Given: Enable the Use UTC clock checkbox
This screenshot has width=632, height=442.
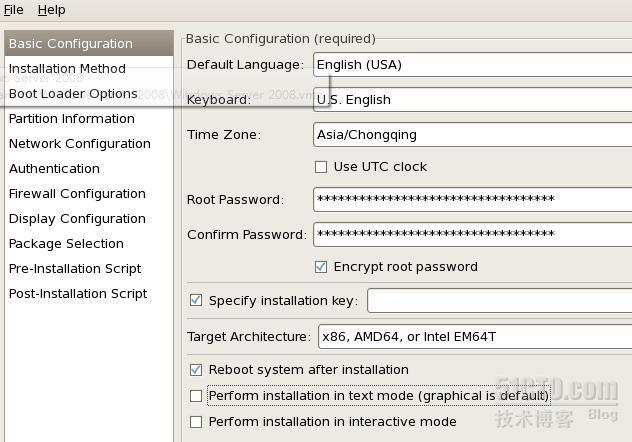Looking at the screenshot, I should coord(321,167).
